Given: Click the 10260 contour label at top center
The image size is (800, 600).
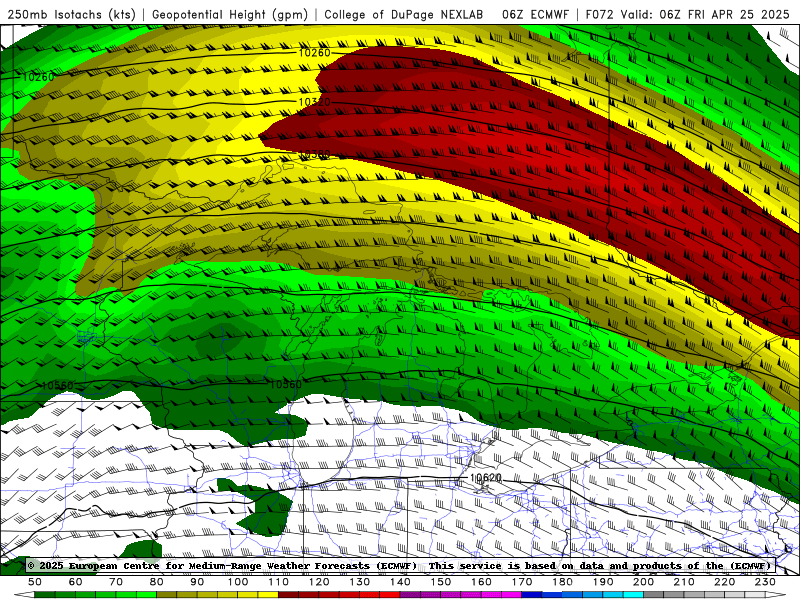Looking at the screenshot, I should tap(314, 53).
